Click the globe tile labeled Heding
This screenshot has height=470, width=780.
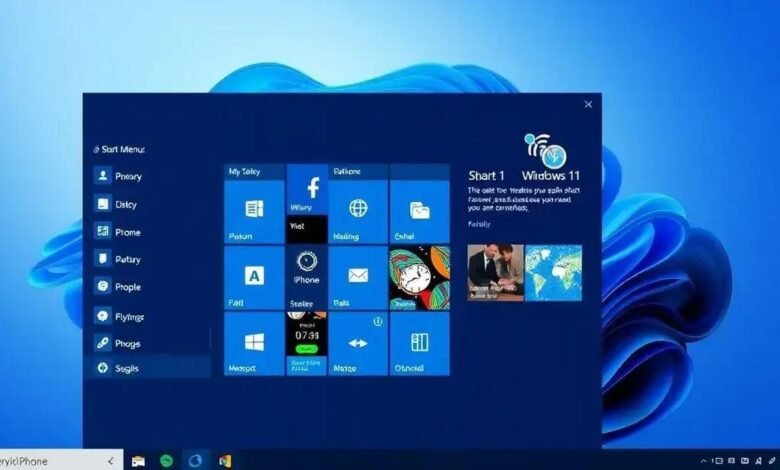[x=358, y=212]
